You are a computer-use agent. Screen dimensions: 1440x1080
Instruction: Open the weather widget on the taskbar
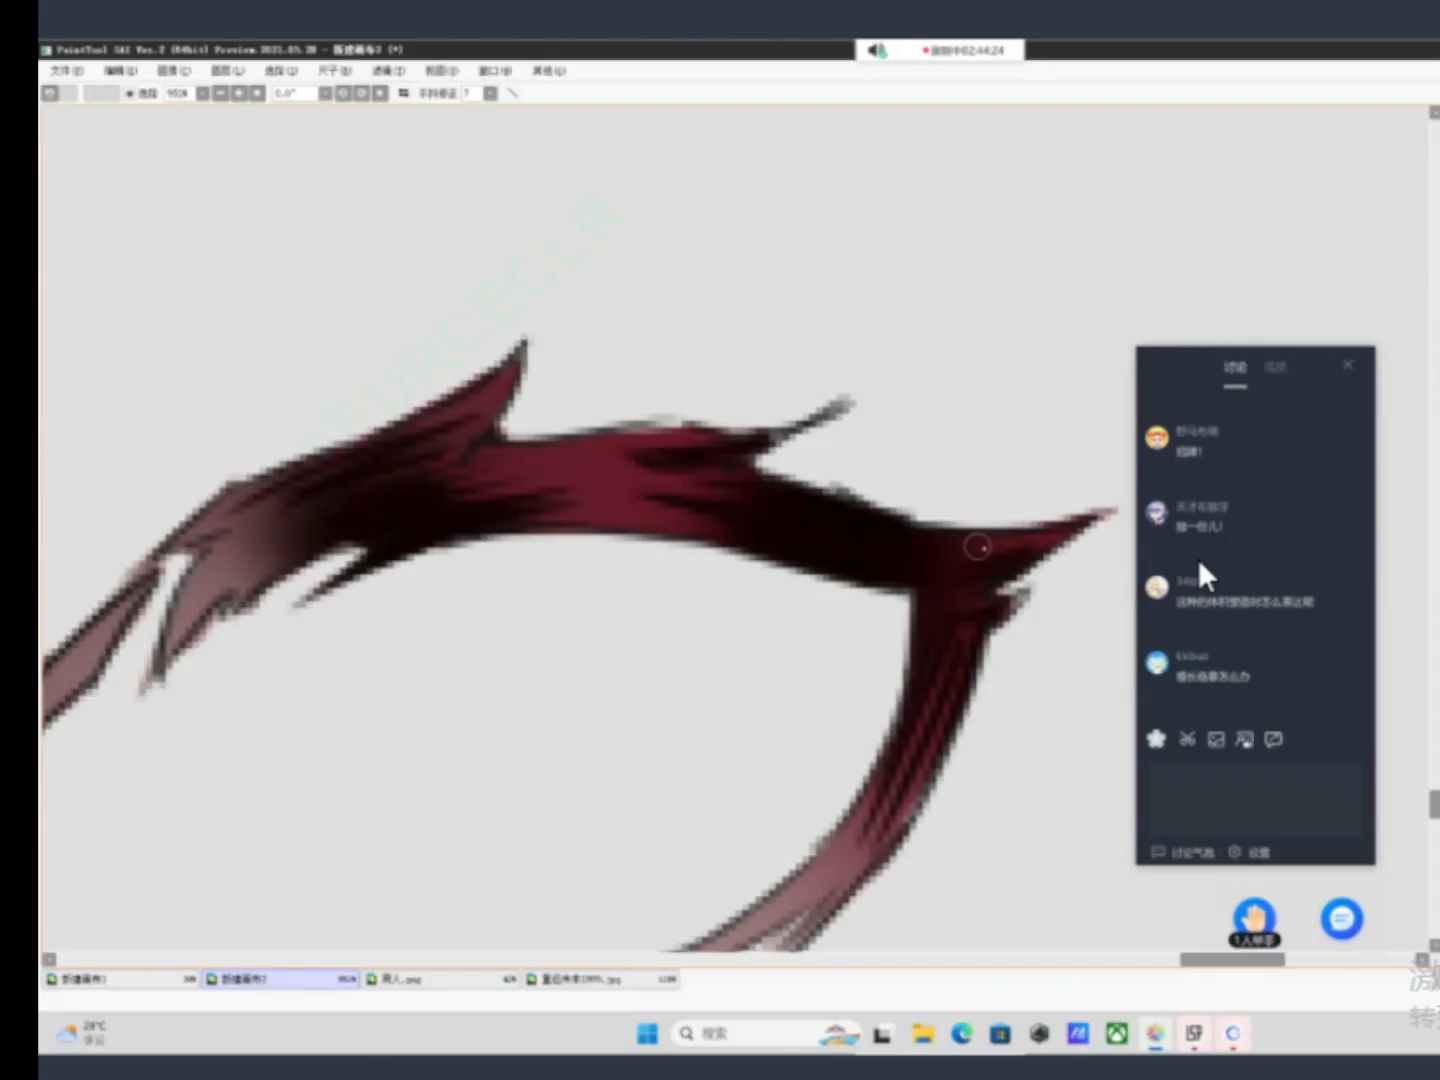[82, 1033]
